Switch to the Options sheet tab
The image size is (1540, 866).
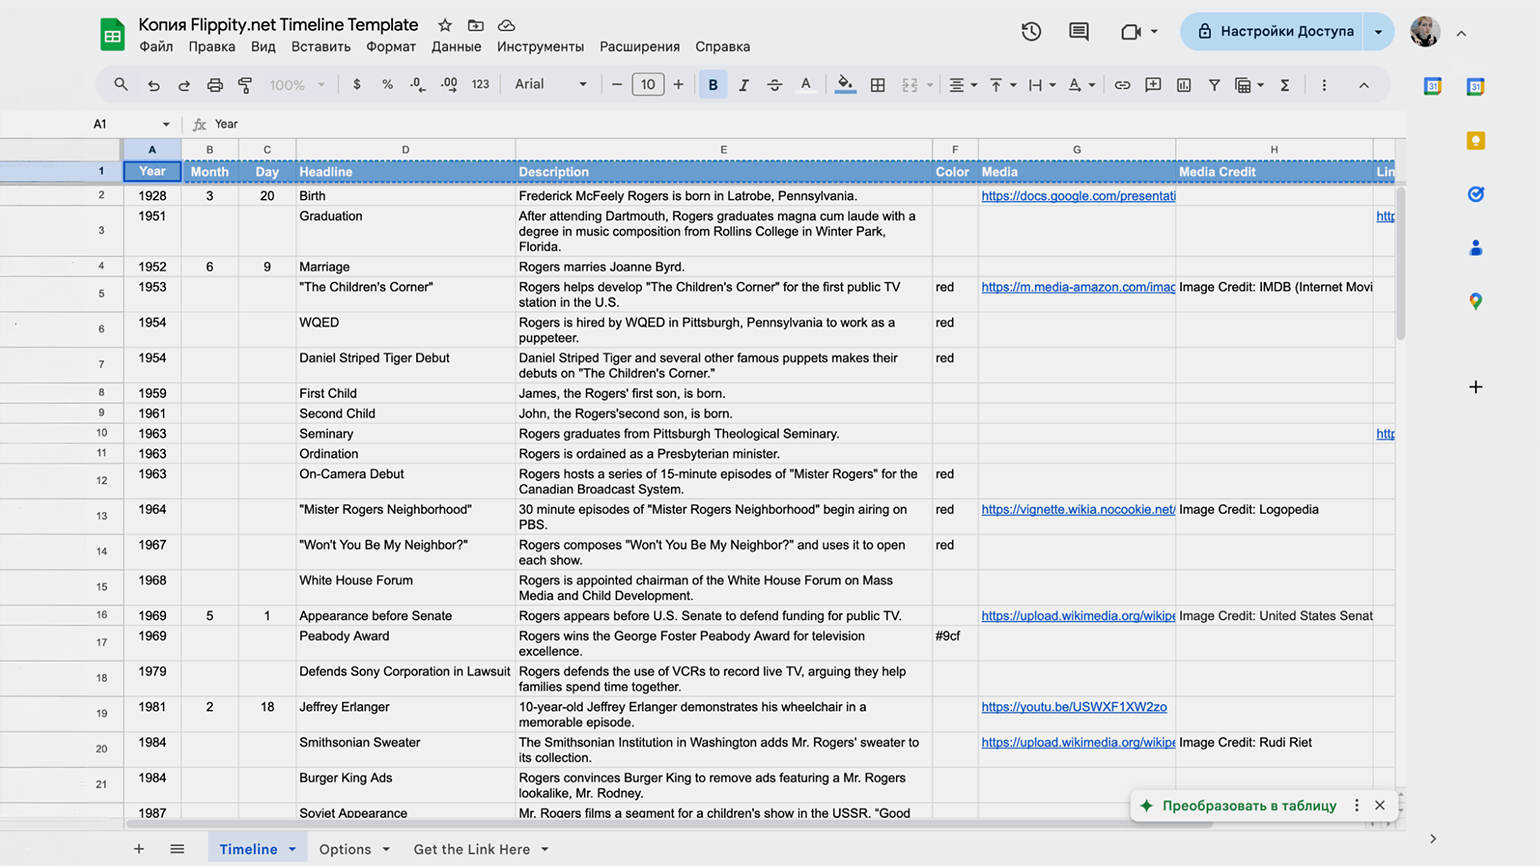345,849
